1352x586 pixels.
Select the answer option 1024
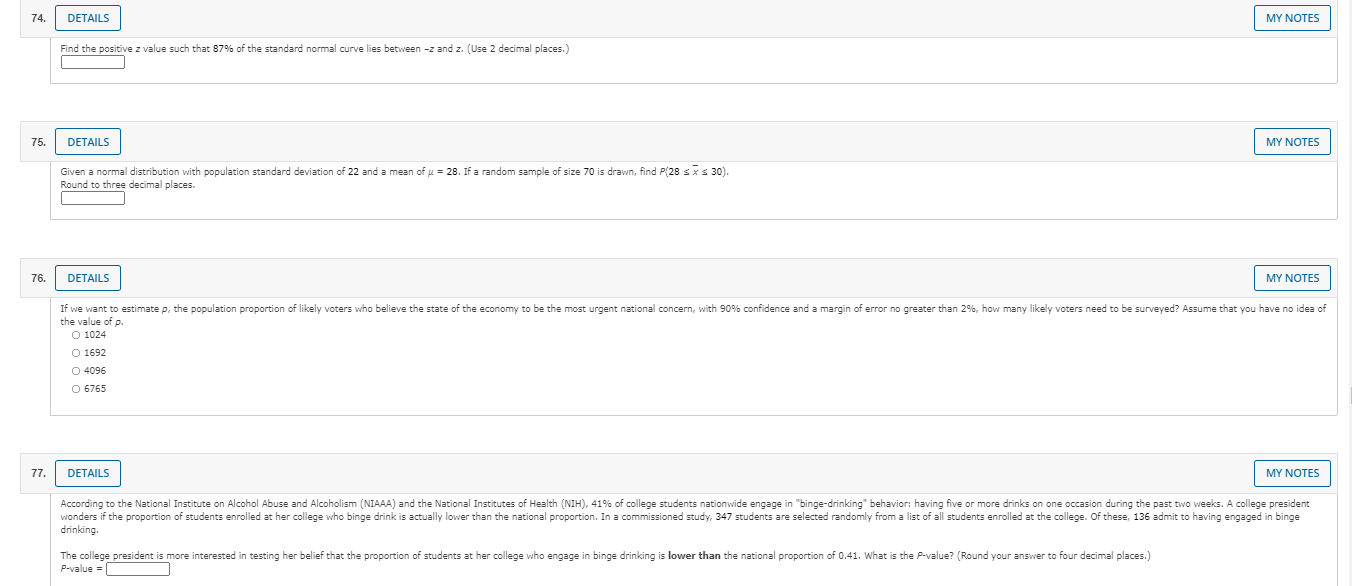[75, 334]
